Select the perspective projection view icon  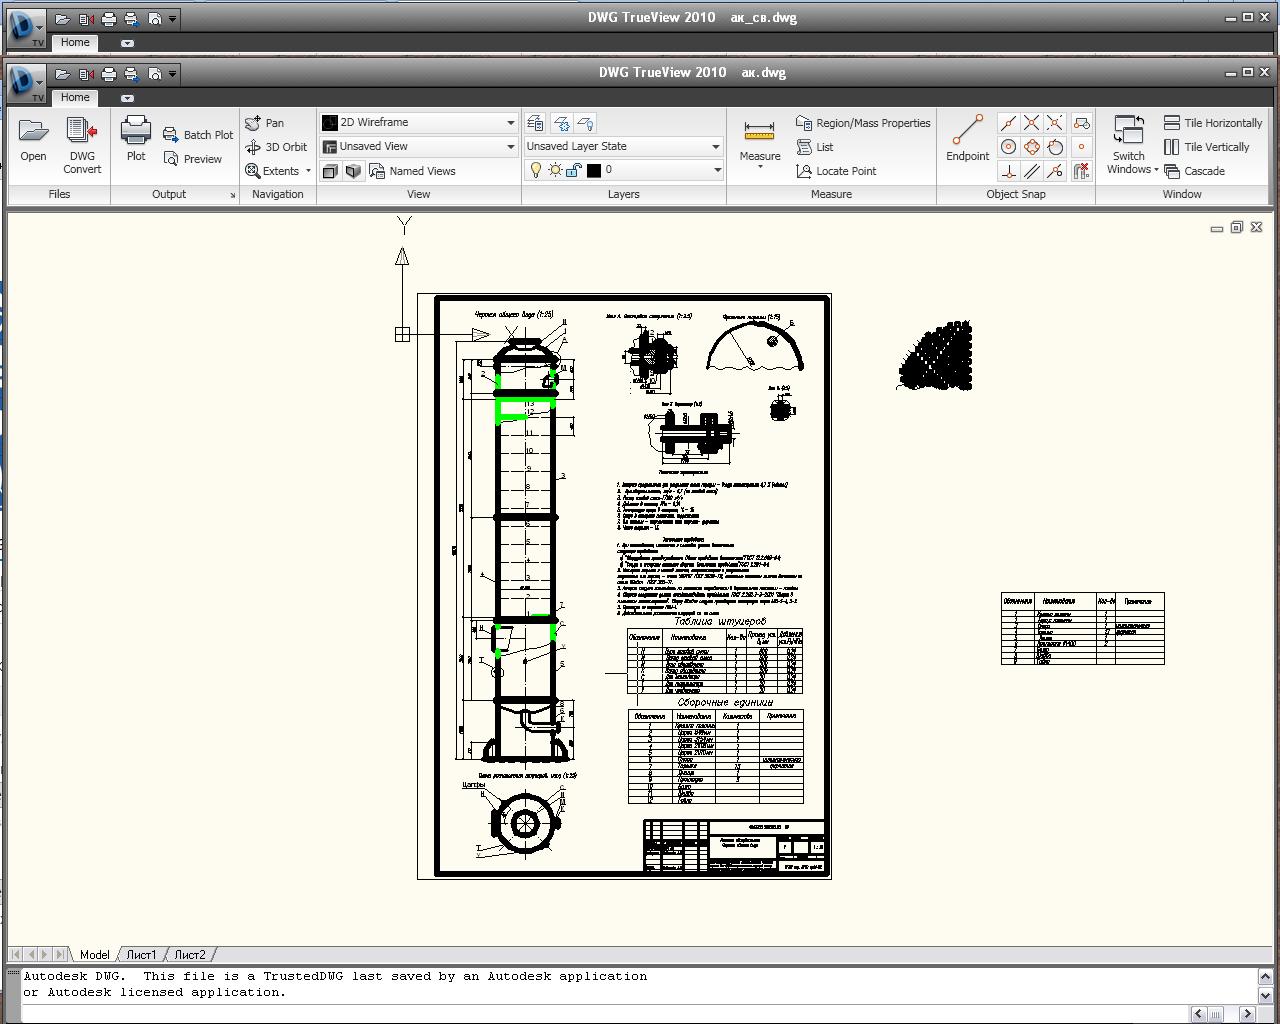353,171
